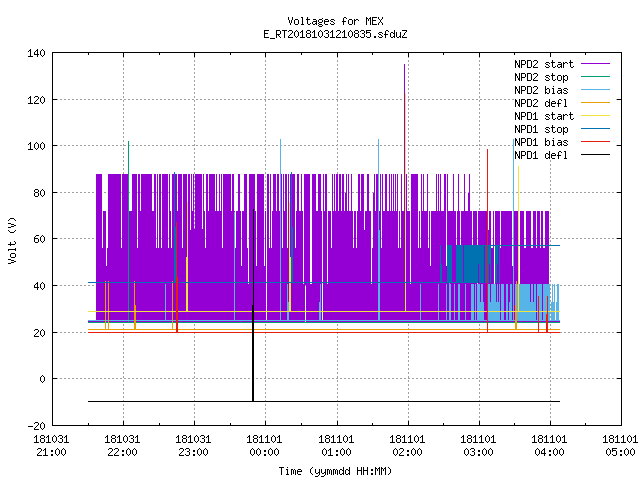This screenshot has height=480, width=640.
Task: Click the NPD1 start legend label
Action: tap(544, 116)
